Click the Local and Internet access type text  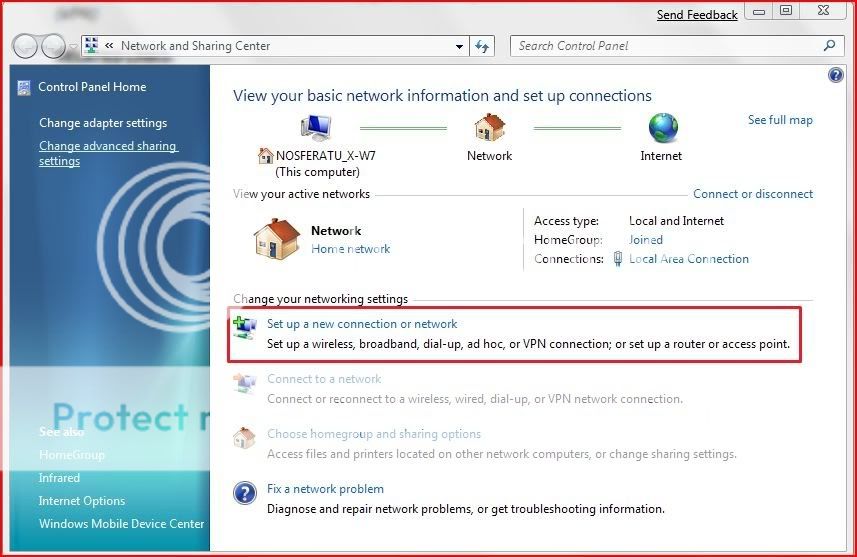pos(676,221)
